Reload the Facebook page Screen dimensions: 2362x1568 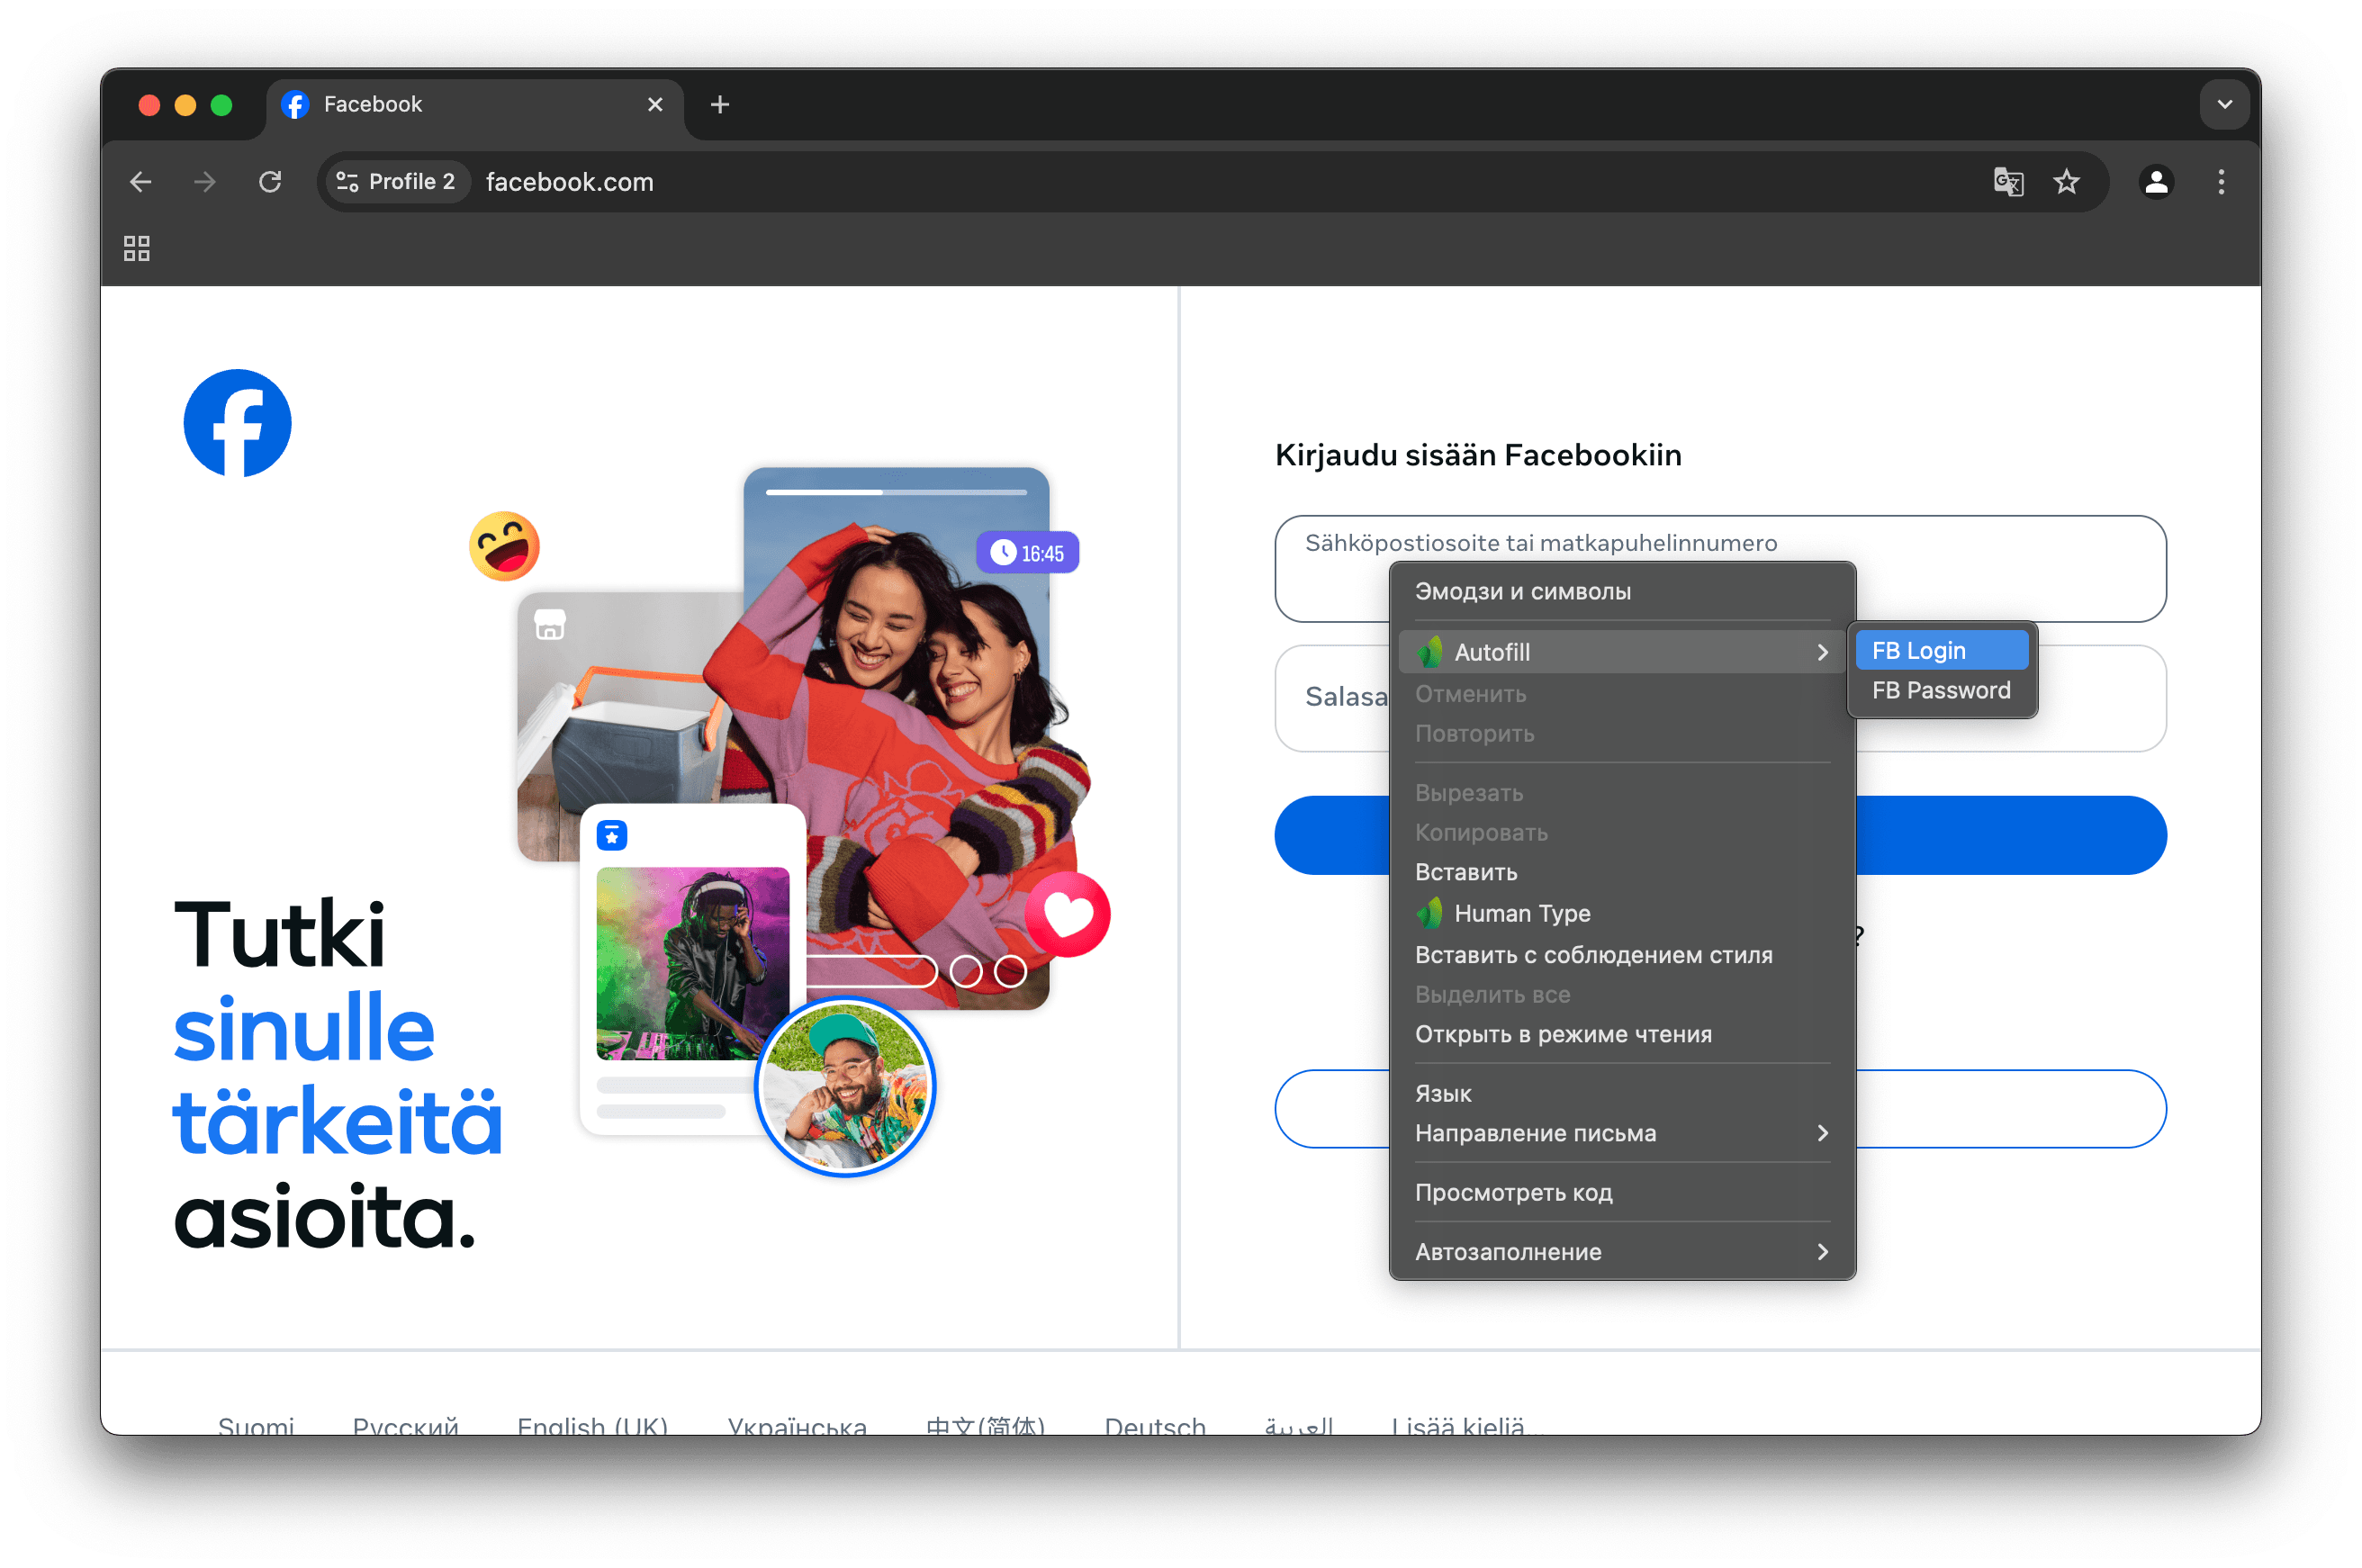click(x=270, y=182)
